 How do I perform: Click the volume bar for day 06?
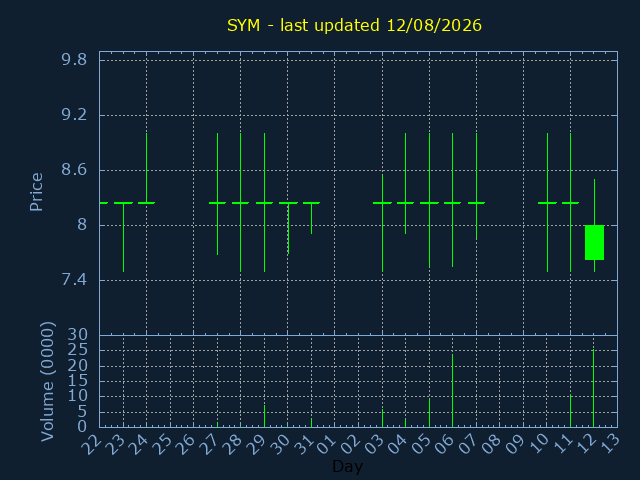coord(452,391)
